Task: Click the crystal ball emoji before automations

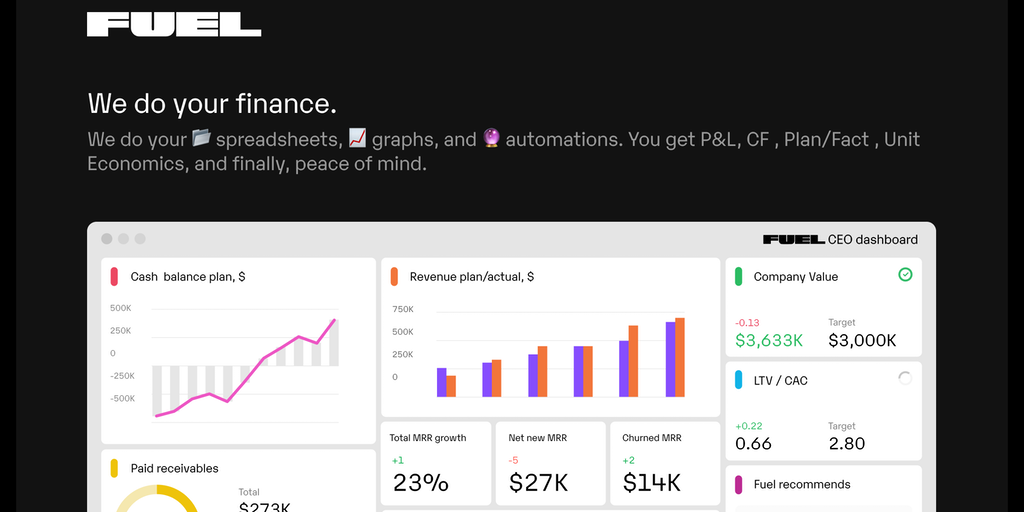Action: [491, 138]
